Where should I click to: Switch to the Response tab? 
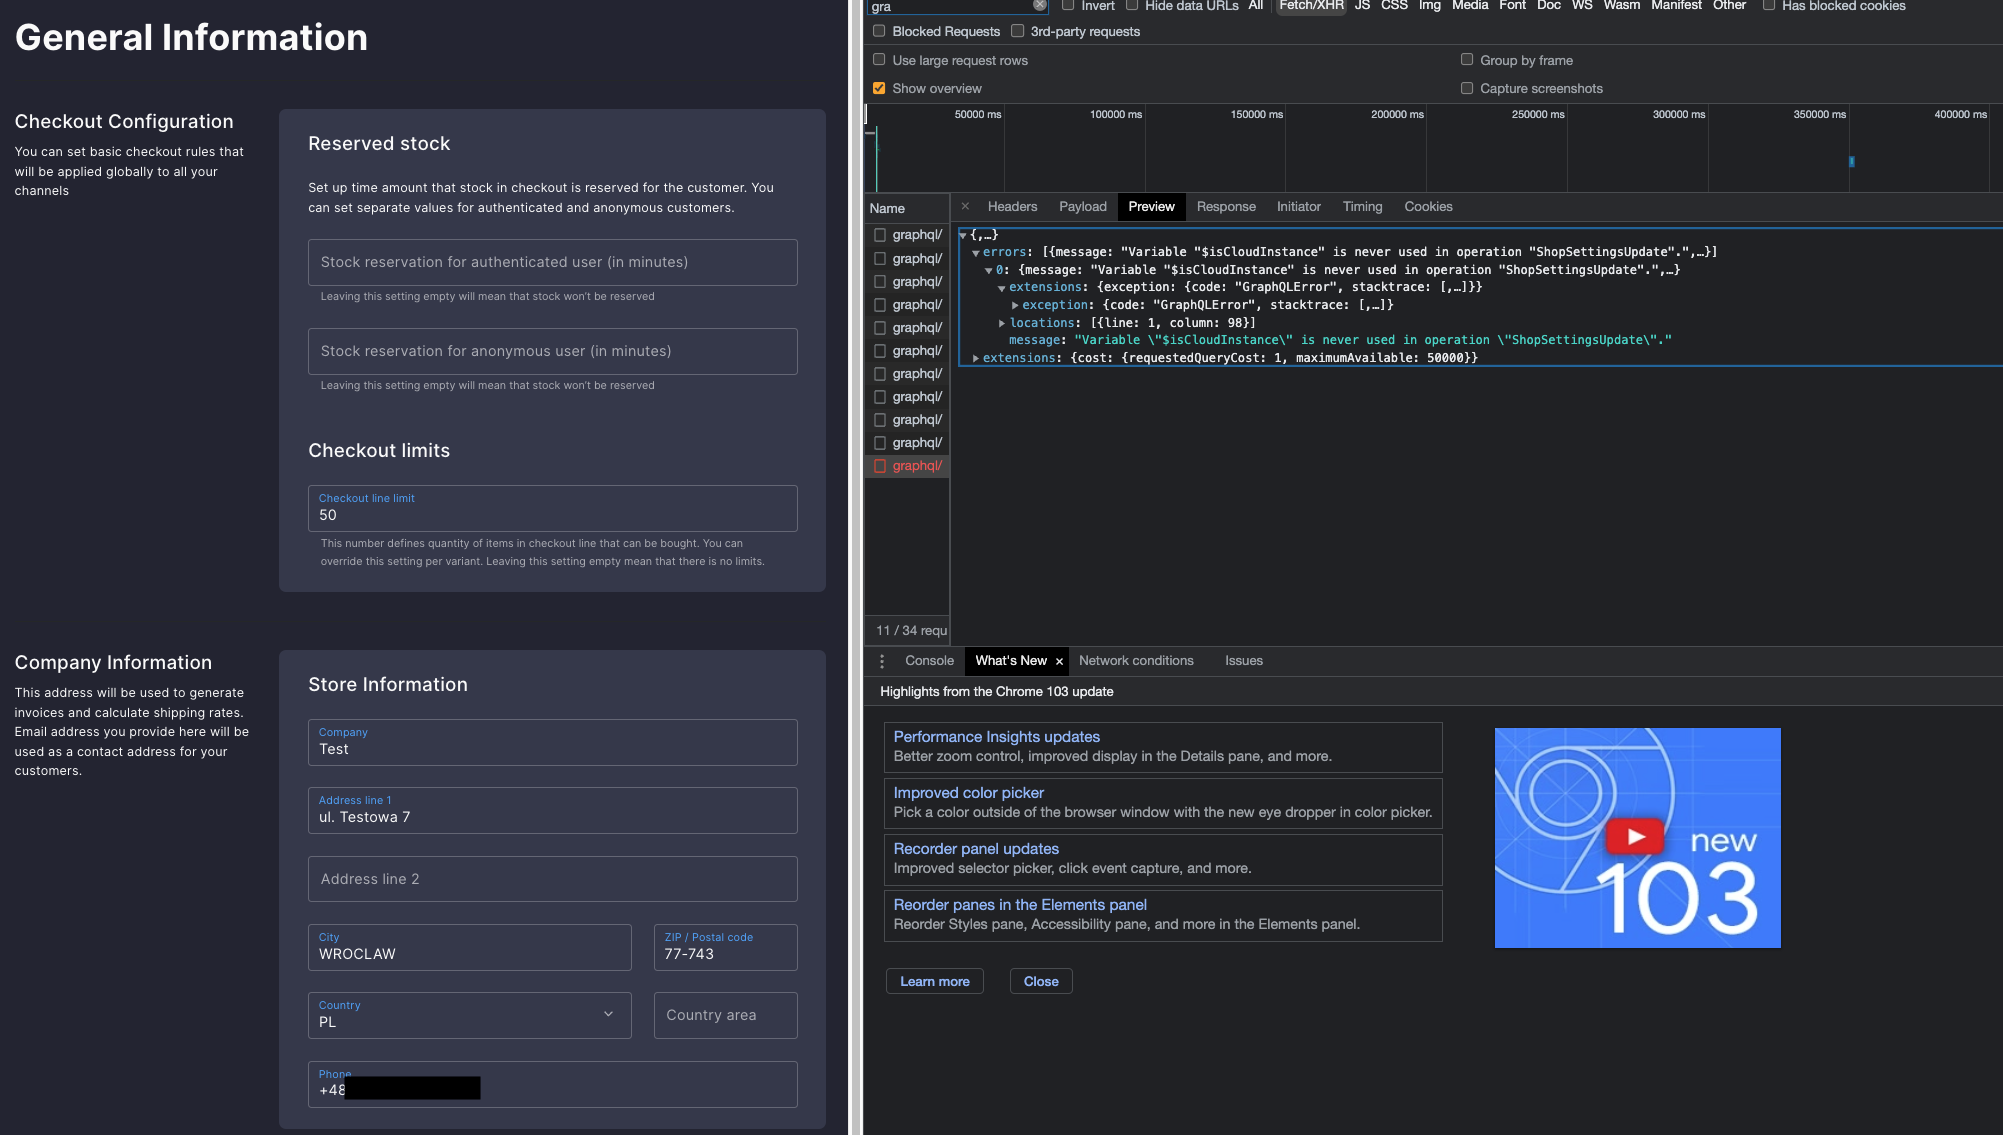point(1226,207)
